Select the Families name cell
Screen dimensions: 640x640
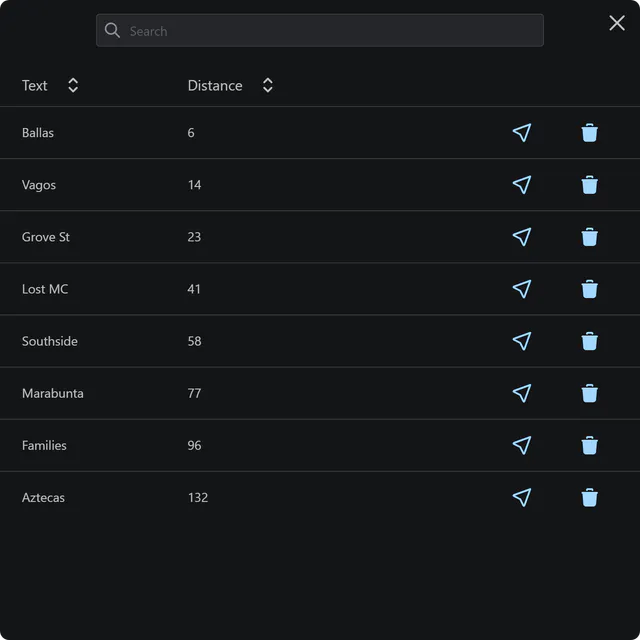(44, 445)
